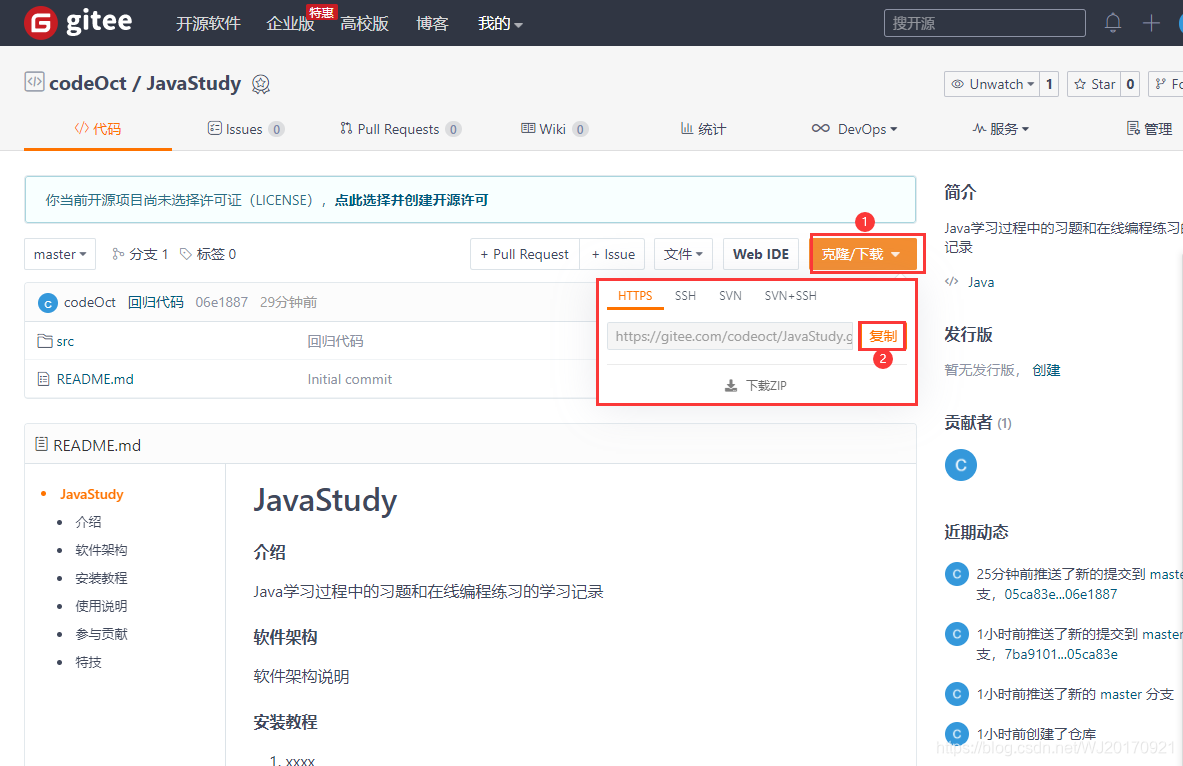Click 特技 in README outline
The image size is (1183, 766).
point(88,662)
